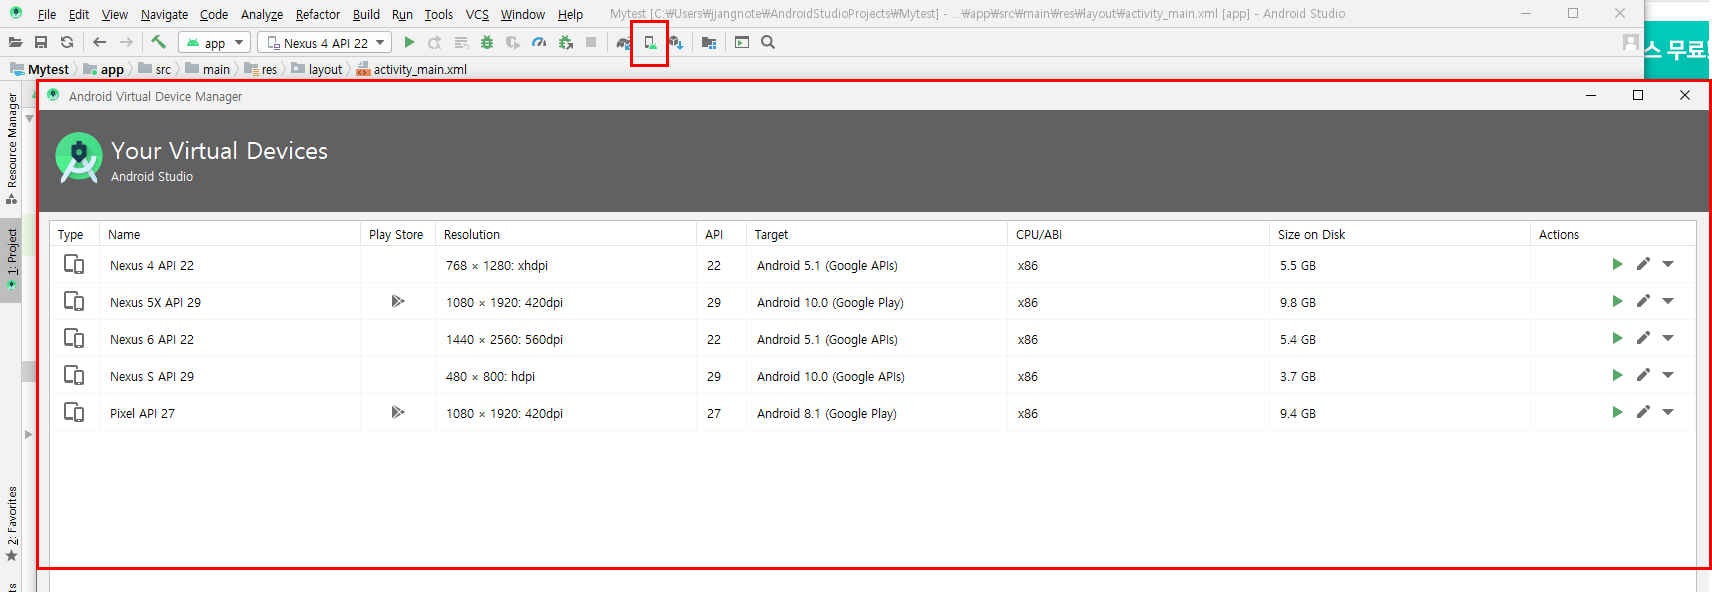This screenshot has height=592, width=1712.
Task: Click the Open folder icon in toolbar
Action: (x=15, y=42)
